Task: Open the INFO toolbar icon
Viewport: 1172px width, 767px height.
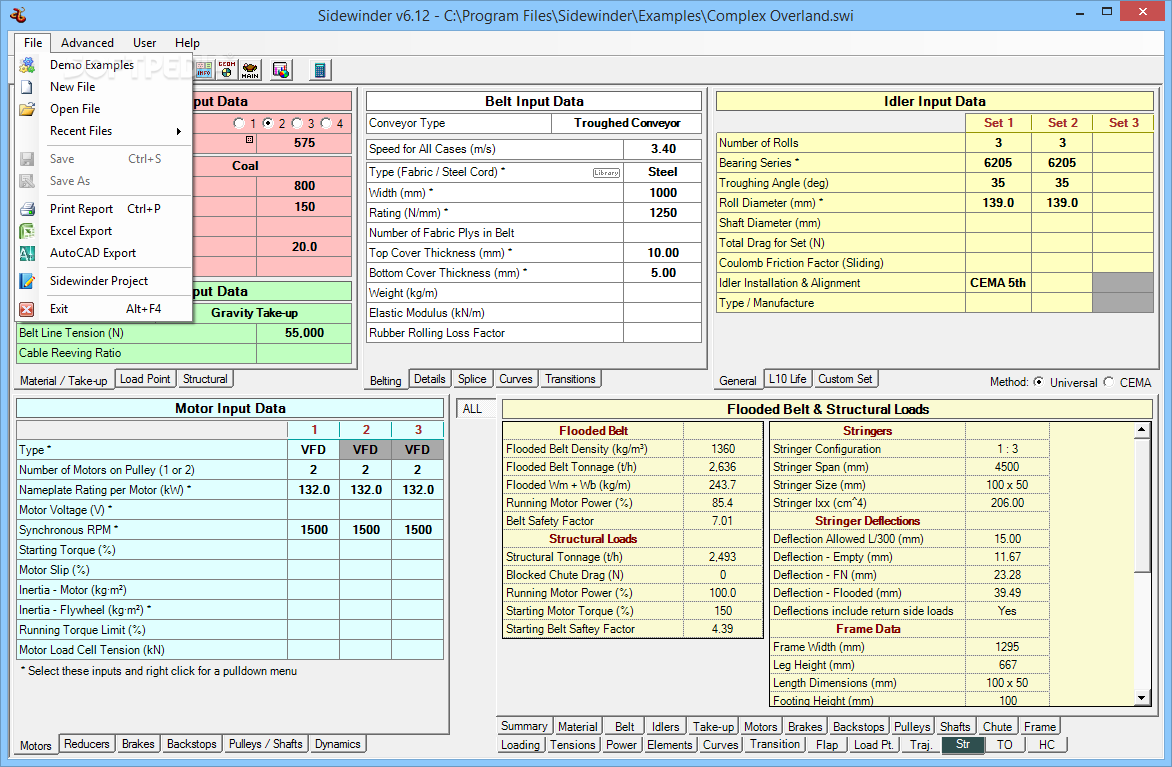Action: pos(204,70)
